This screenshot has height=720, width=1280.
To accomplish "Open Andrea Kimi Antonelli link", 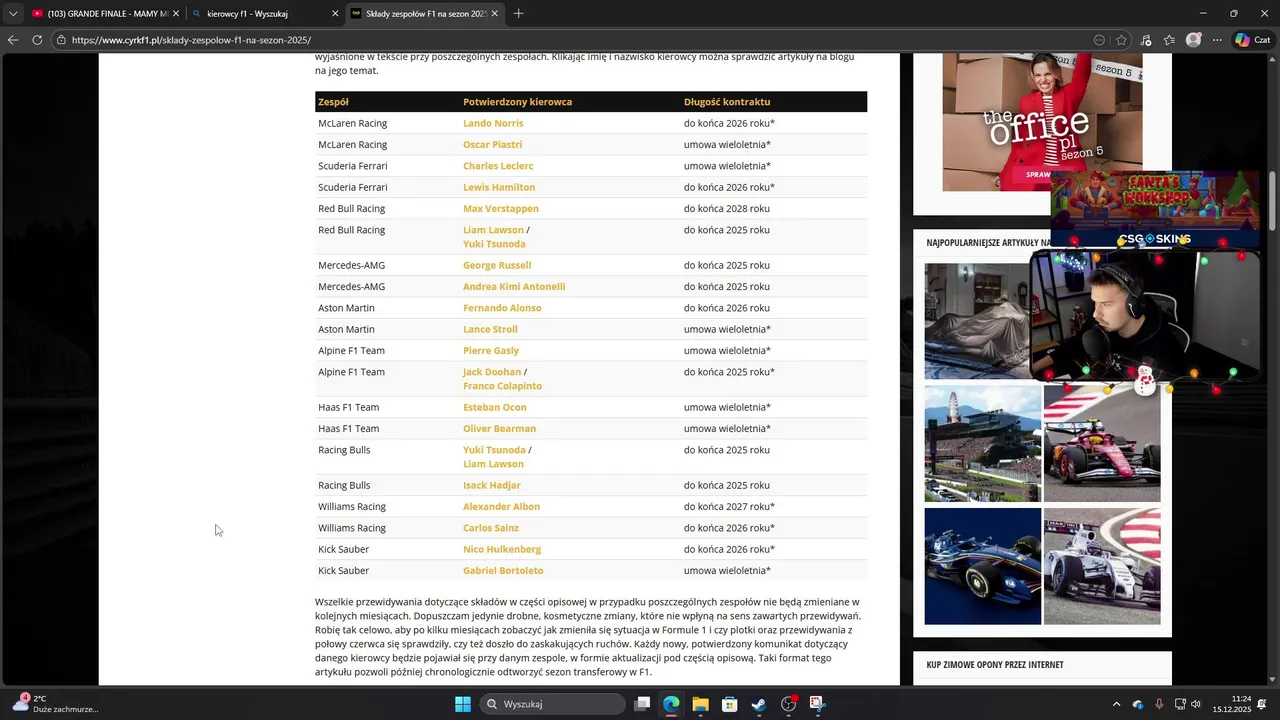I will click(514, 286).
